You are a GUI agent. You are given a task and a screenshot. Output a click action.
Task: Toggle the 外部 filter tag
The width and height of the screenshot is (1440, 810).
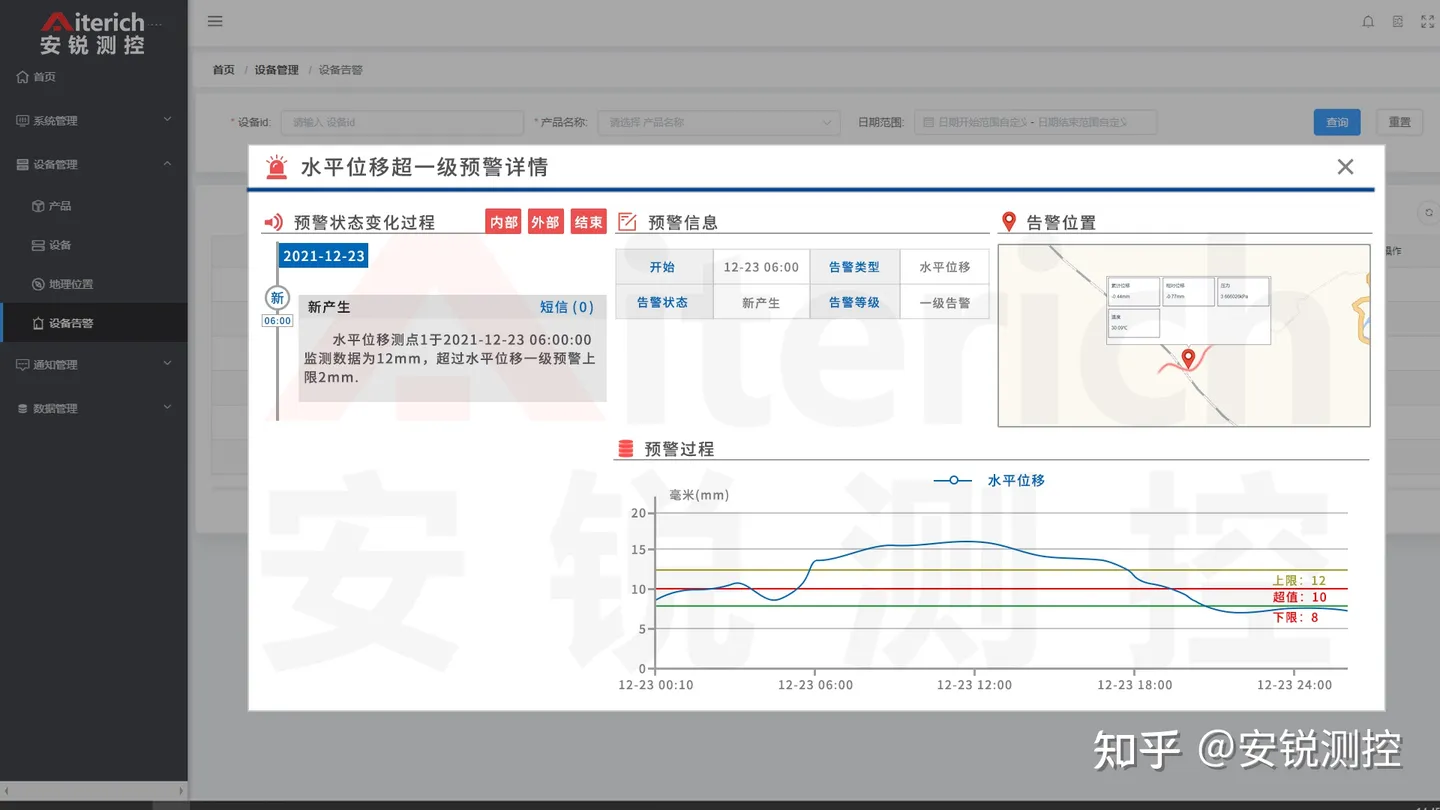[545, 222]
